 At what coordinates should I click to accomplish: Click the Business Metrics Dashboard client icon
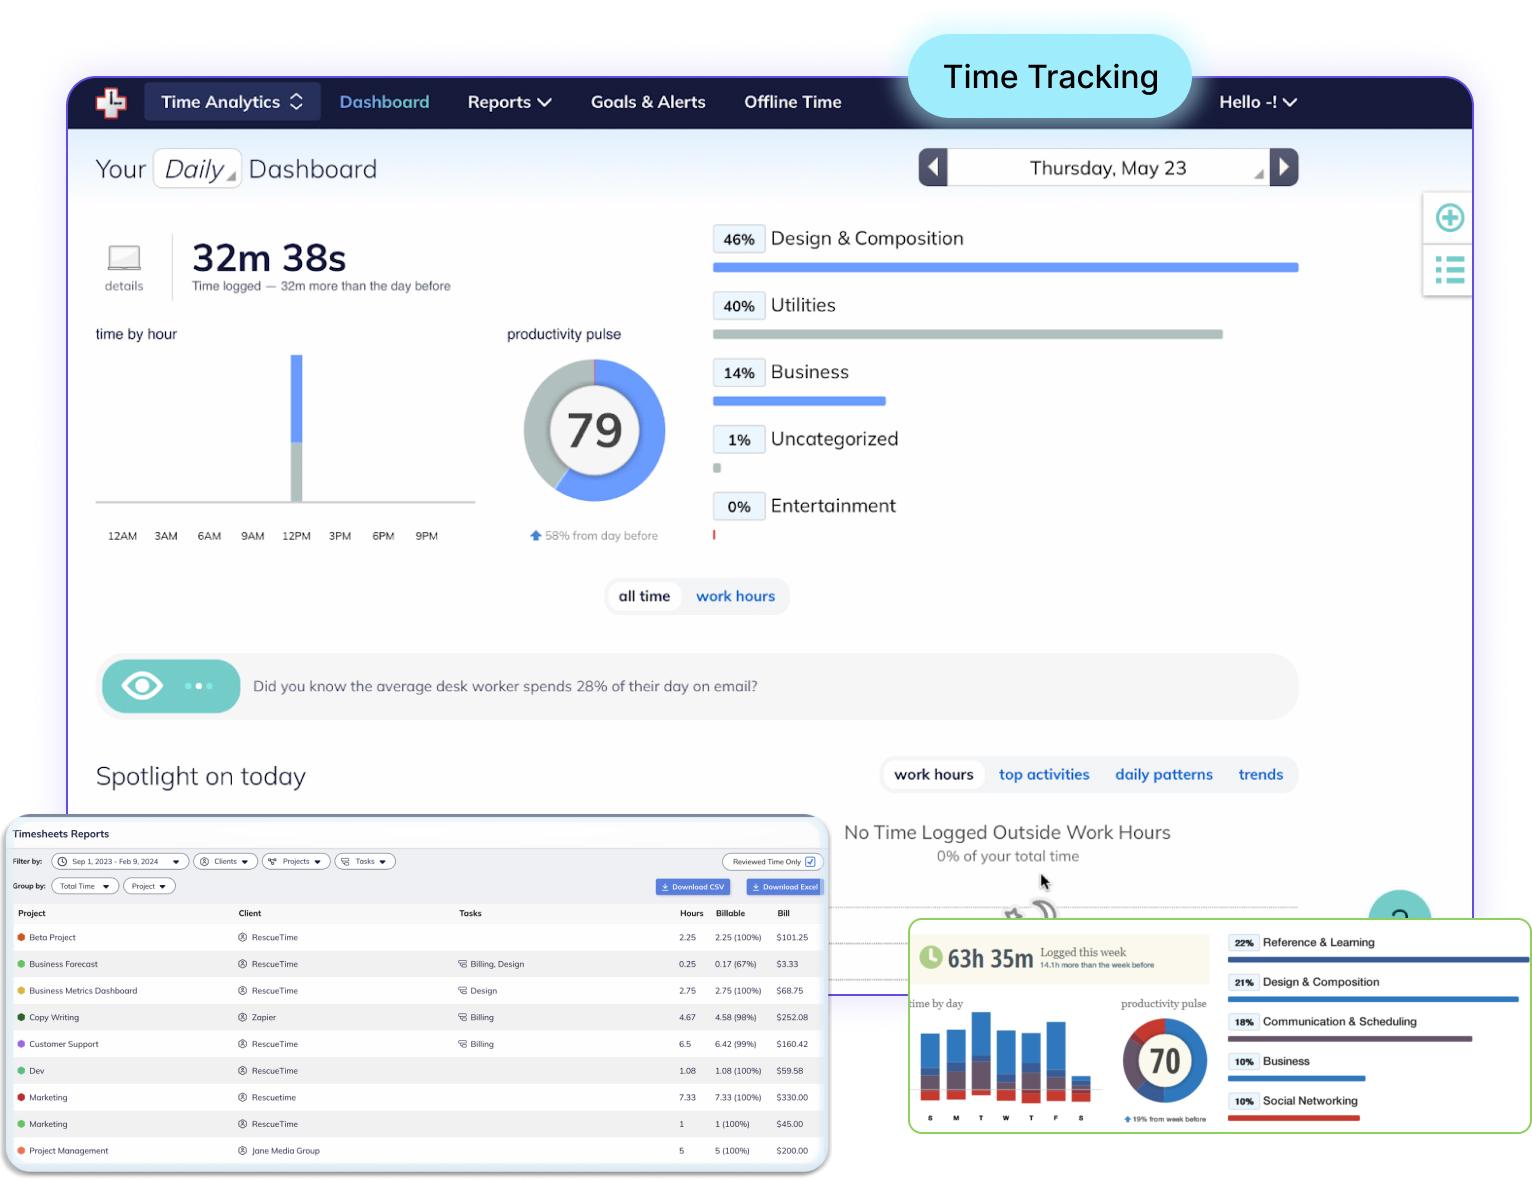point(242,991)
